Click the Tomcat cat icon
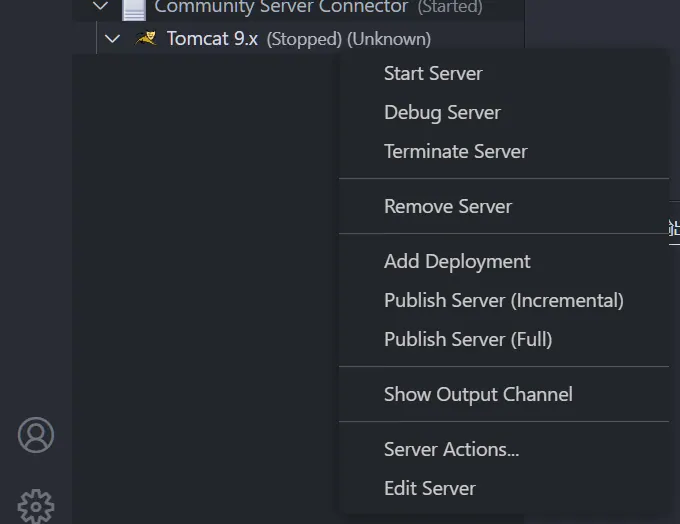 click(x=146, y=39)
